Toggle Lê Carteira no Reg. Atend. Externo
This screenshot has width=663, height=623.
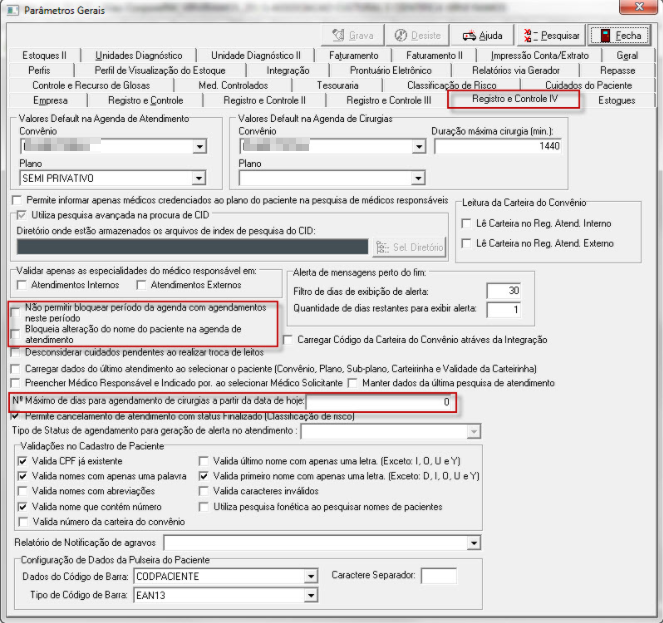(x=466, y=243)
